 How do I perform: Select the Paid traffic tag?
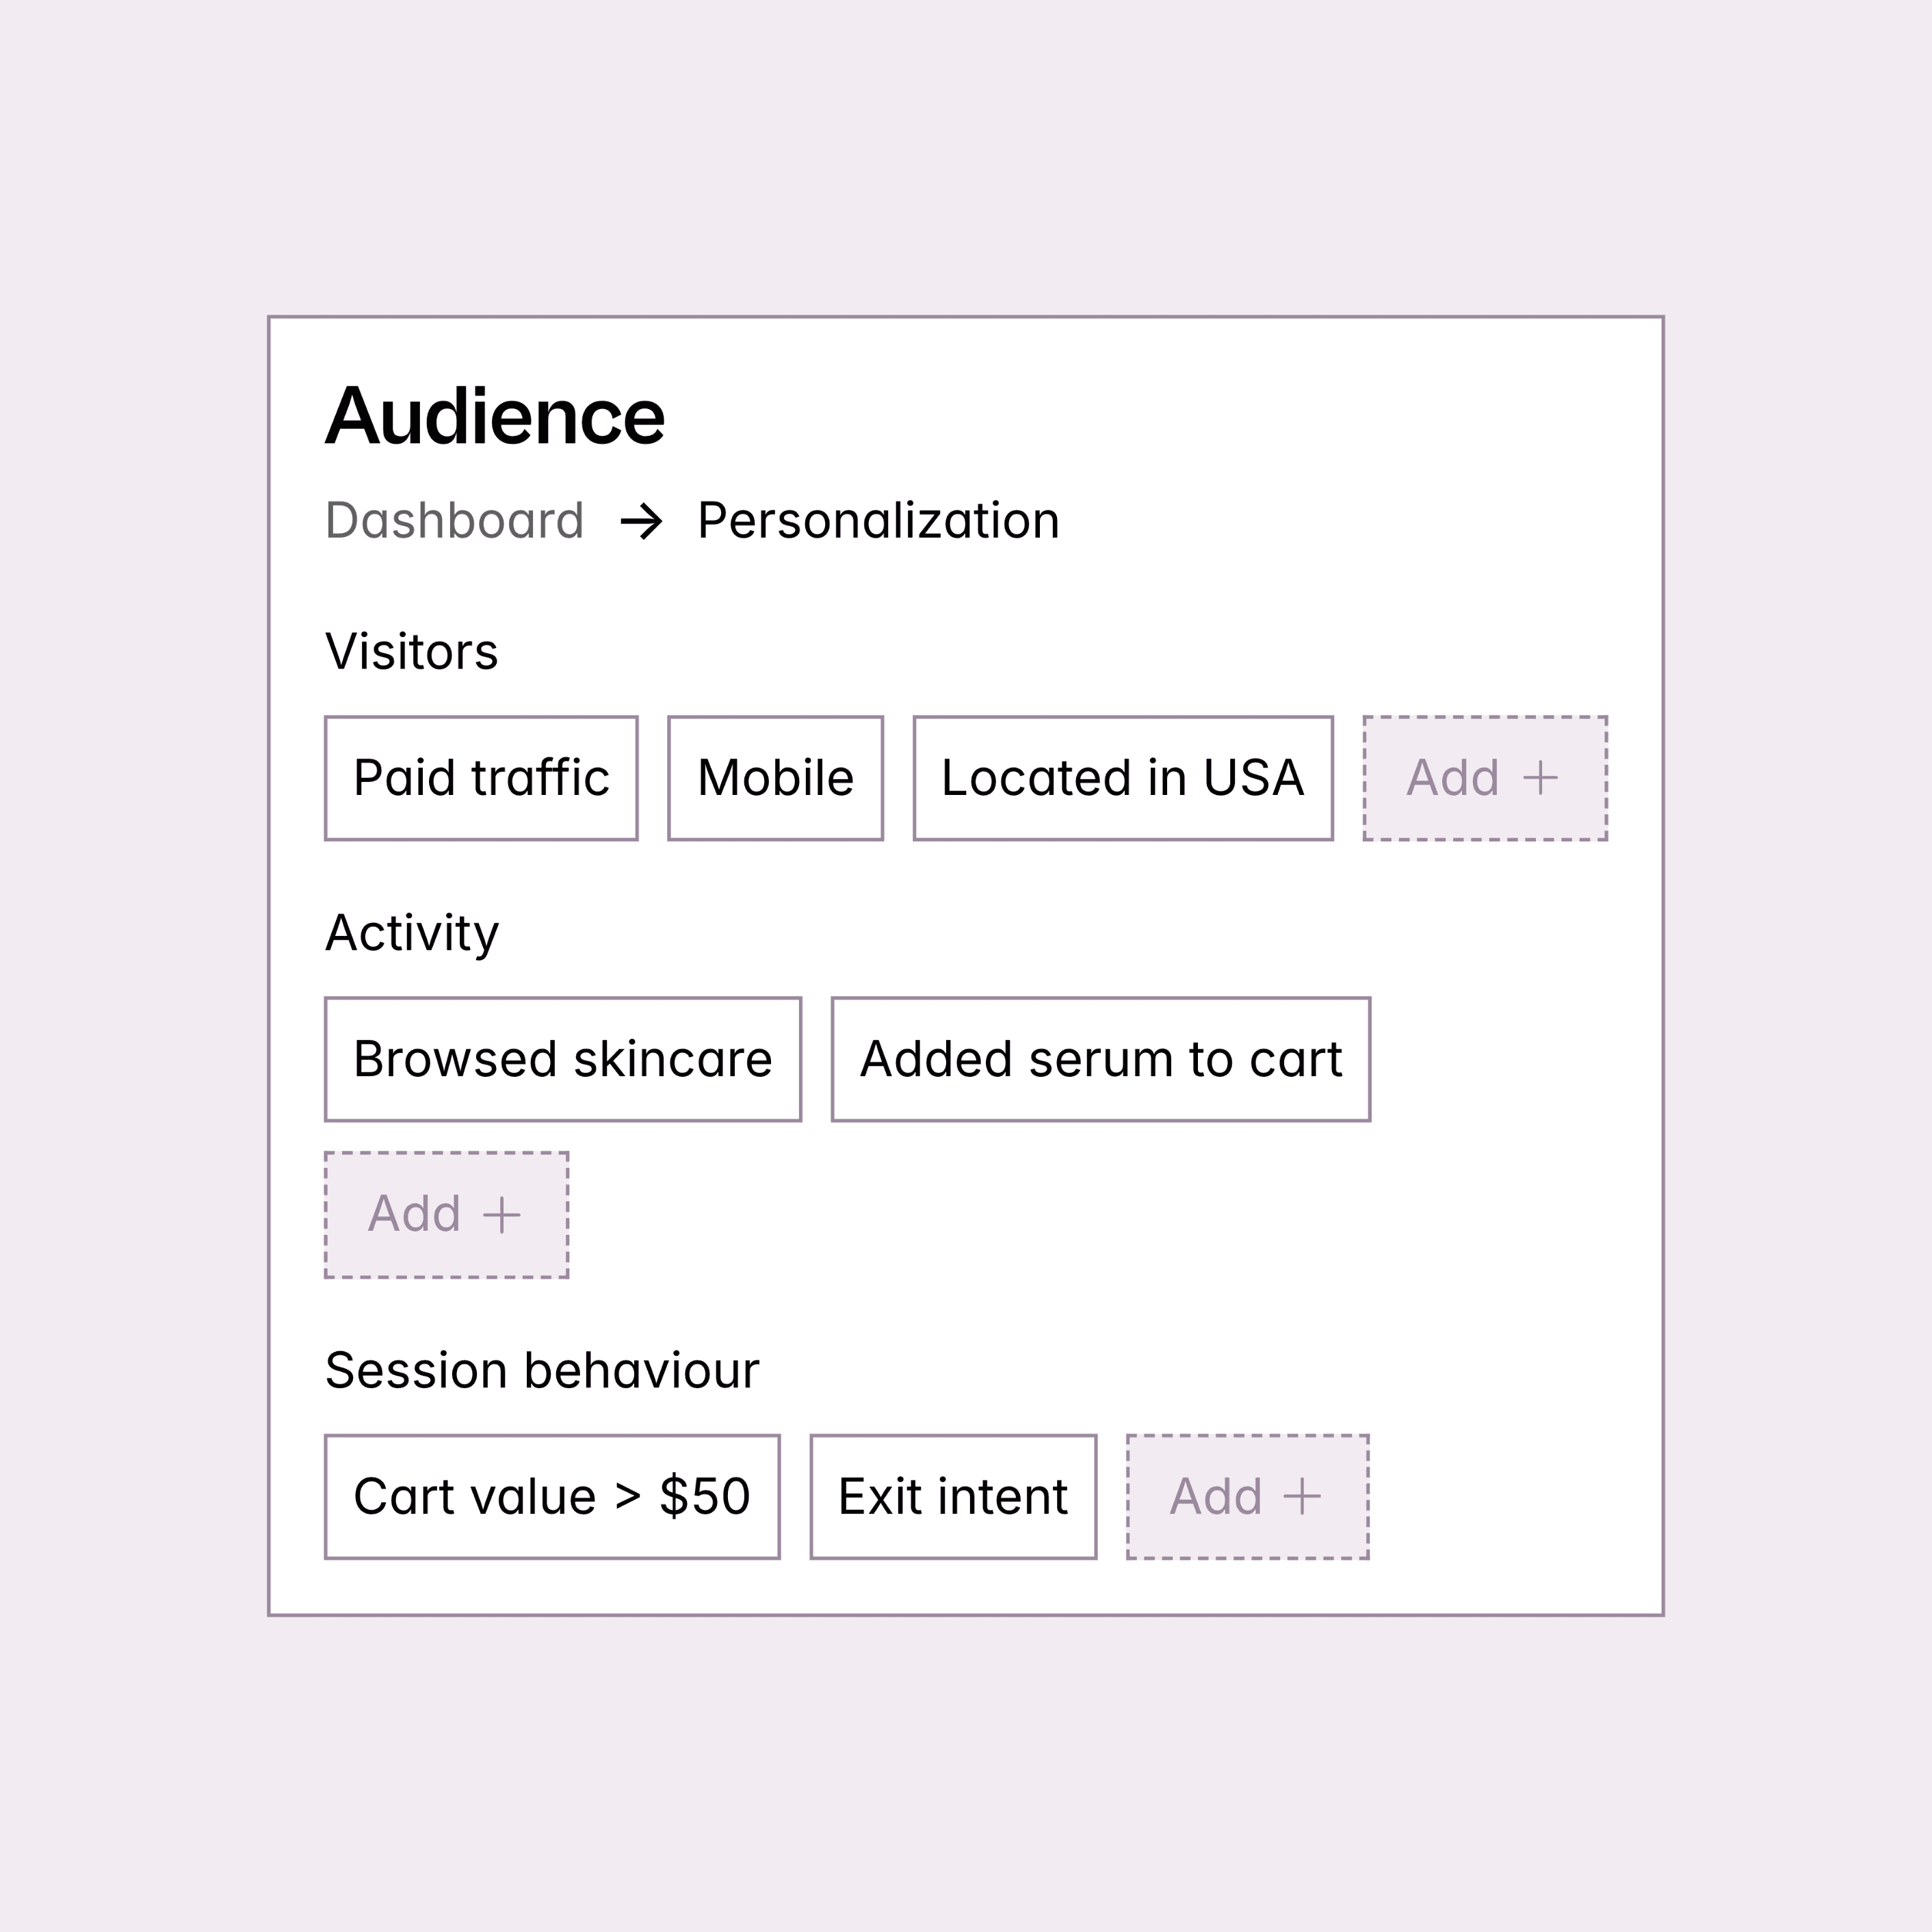point(481,778)
